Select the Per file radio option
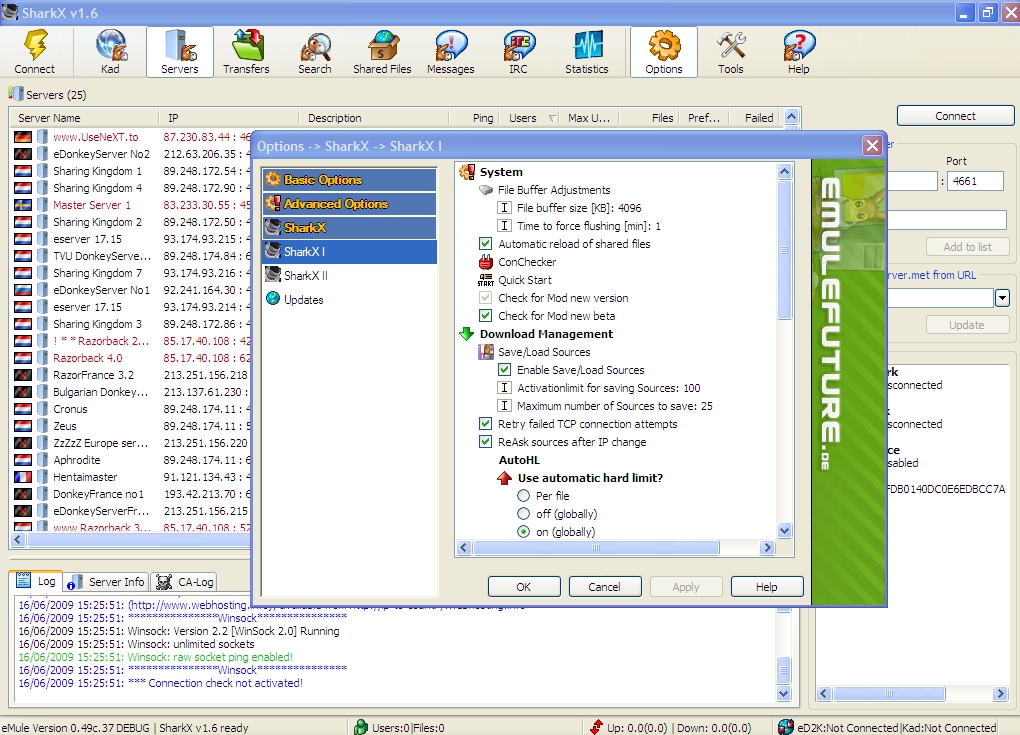Viewport: 1020px width, 735px height. tap(523, 496)
